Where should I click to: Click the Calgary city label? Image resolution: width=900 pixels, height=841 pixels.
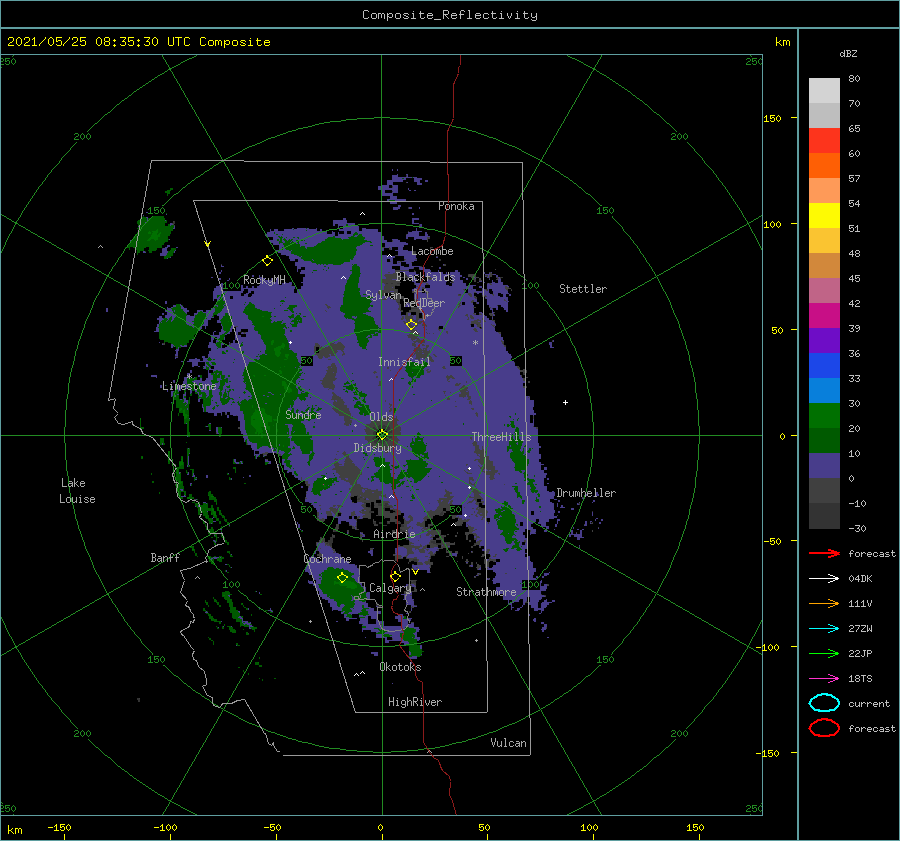[x=390, y=588]
